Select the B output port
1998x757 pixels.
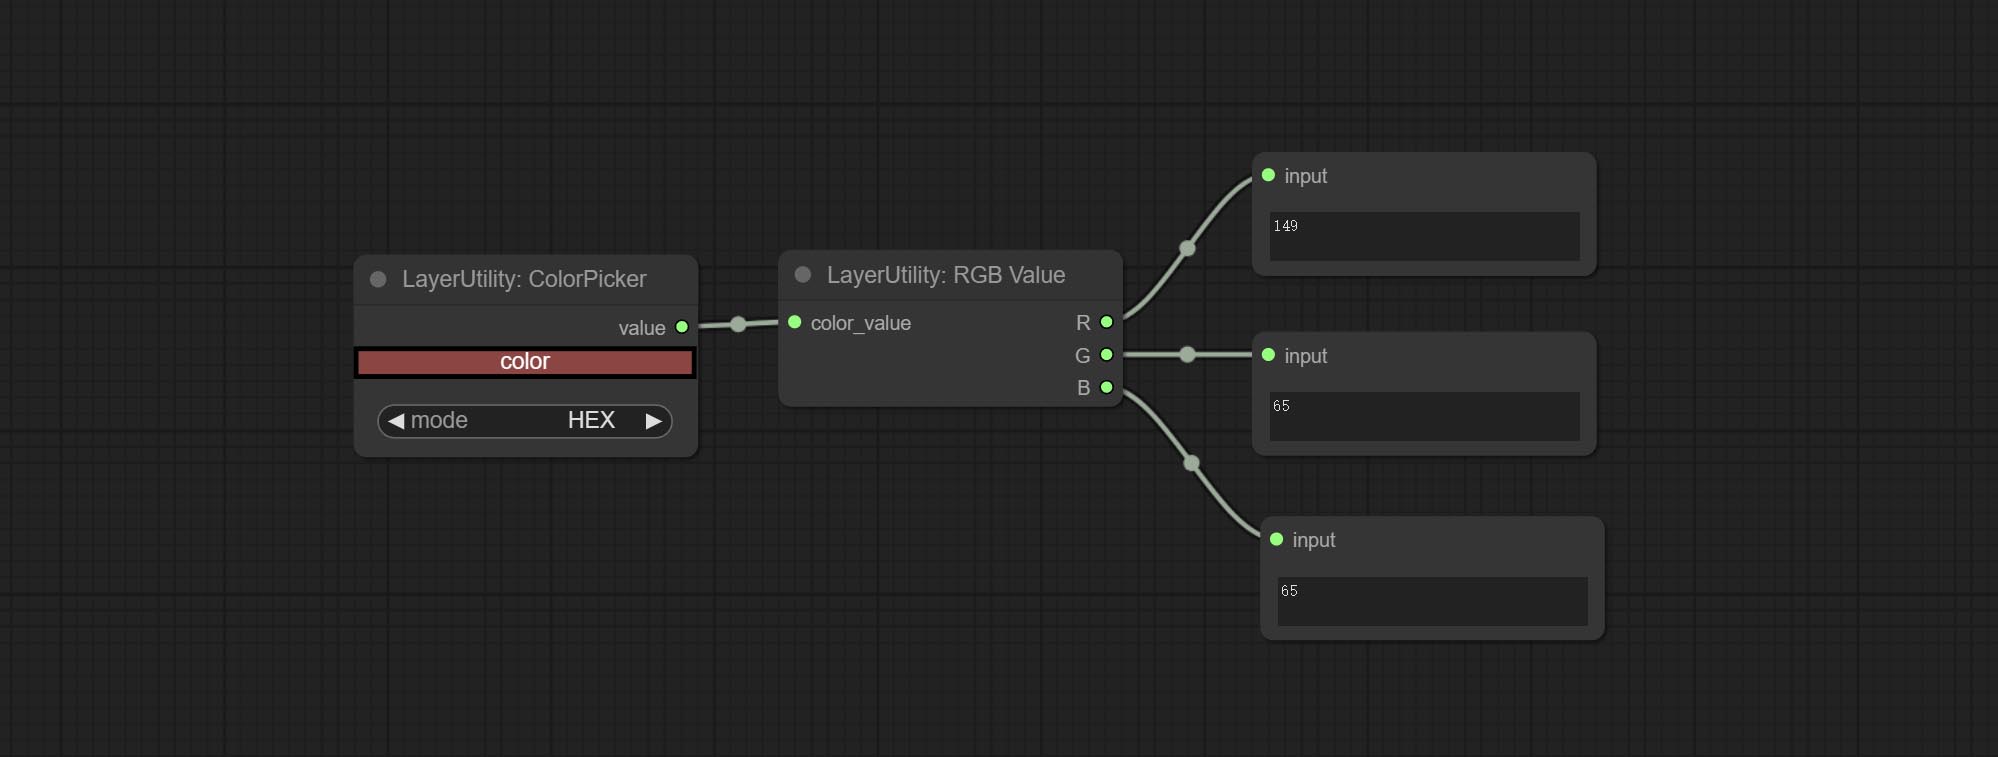point(1106,387)
